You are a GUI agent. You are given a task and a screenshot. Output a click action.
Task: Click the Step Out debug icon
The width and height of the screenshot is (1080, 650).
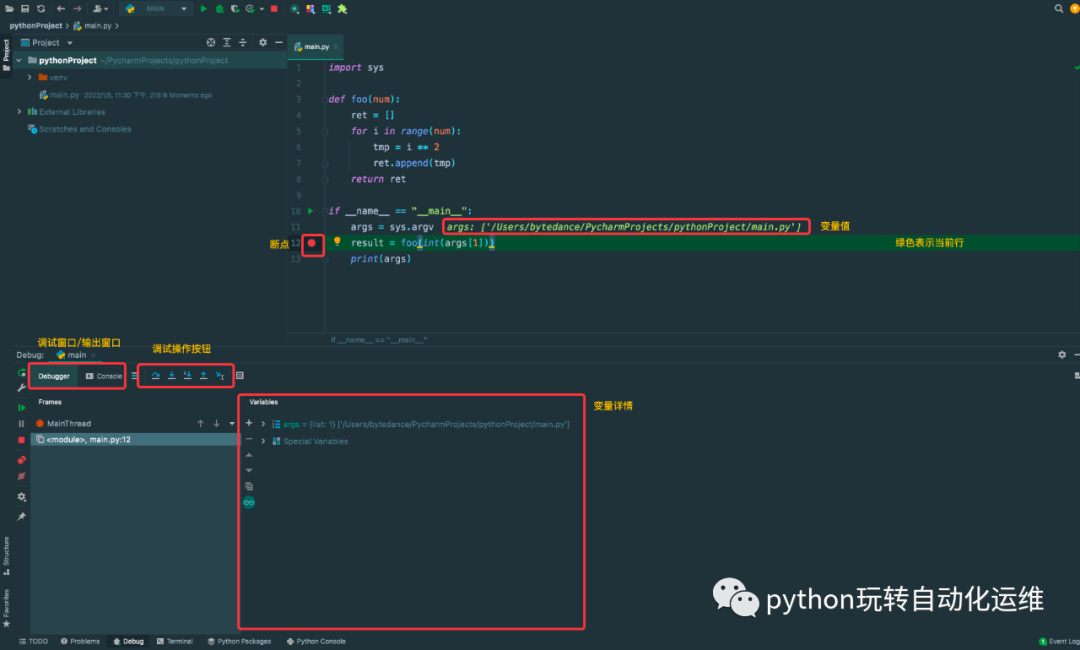pyautogui.click(x=204, y=375)
